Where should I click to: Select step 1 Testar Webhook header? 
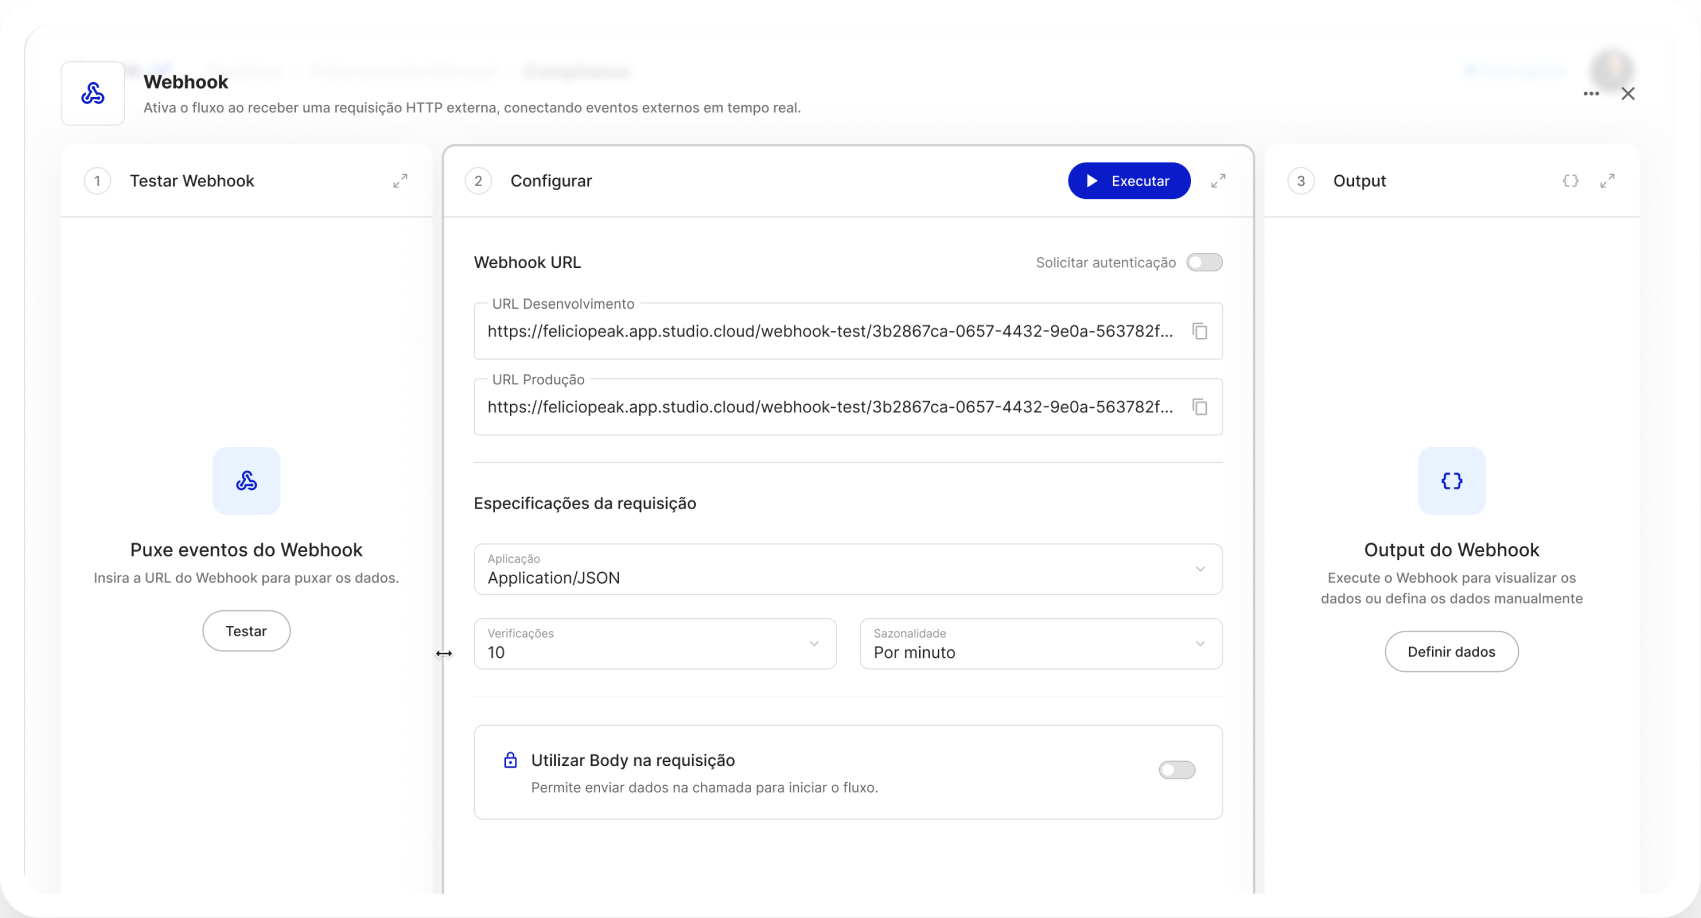(x=191, y=181)
